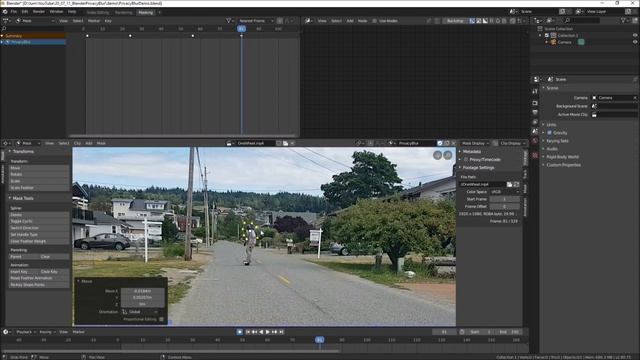The width and height of the screenshot is (640, 360).
Task: Toggle the Collection exclude checkbox in outliner
Action: pos(547,36)
